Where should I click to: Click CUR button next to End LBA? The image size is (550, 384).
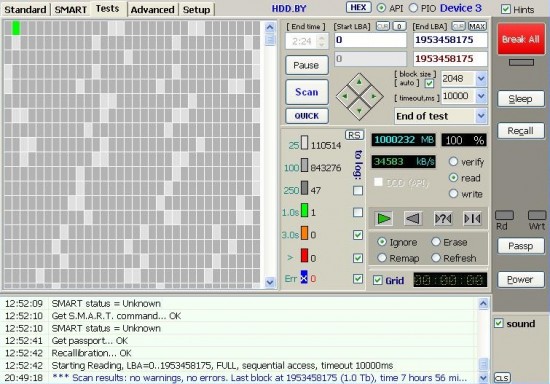pyautogui.click(x=458, y=26)
